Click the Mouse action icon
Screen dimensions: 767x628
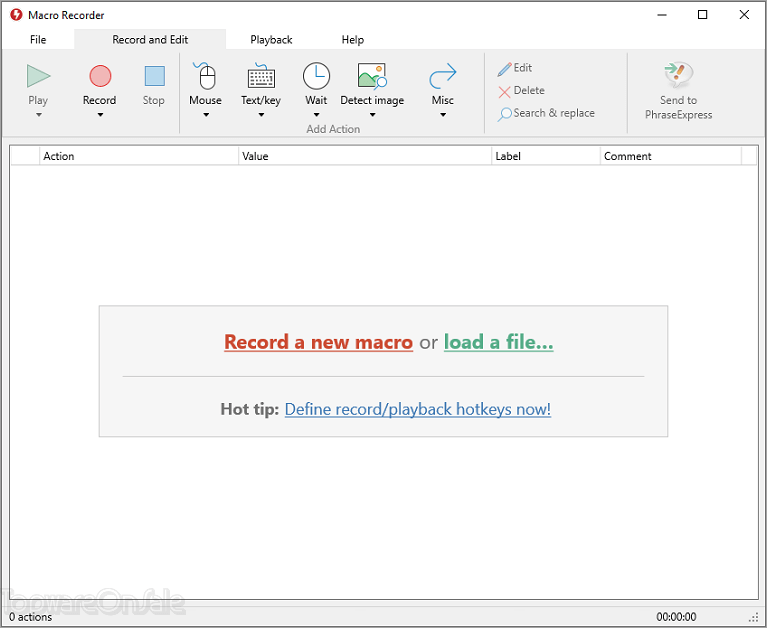tap(205, 76)
